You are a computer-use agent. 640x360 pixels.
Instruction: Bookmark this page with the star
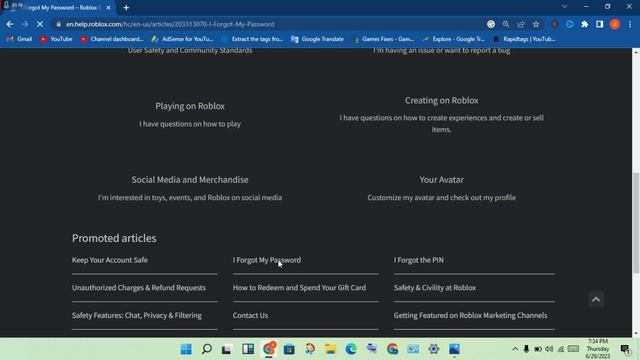coord(536,24)
